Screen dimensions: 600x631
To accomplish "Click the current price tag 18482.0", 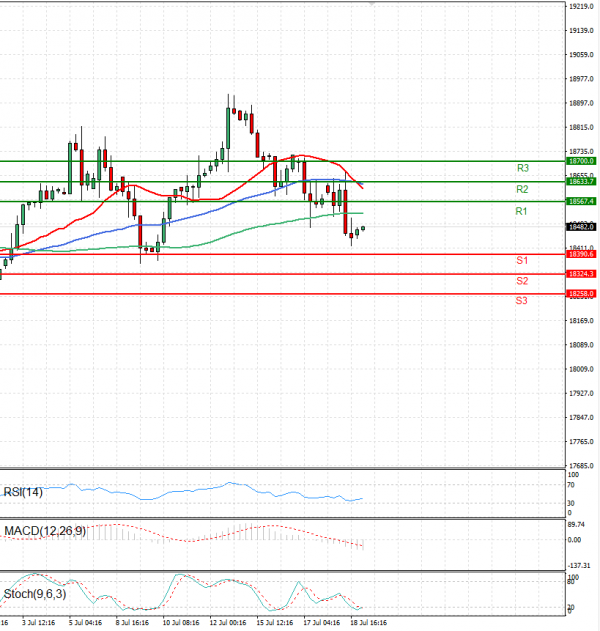I will (580, 228).
